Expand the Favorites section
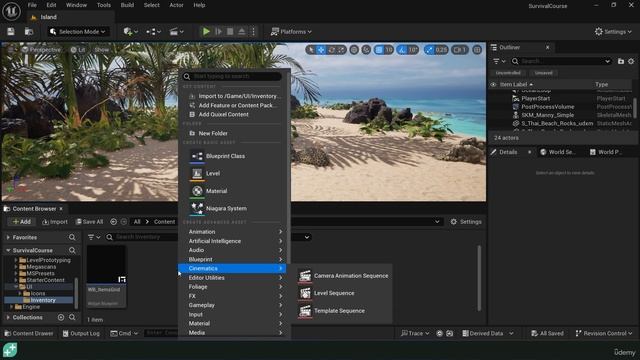Image resolution: width=640 pixels, height=360 pixels. (x=8, y=237)
